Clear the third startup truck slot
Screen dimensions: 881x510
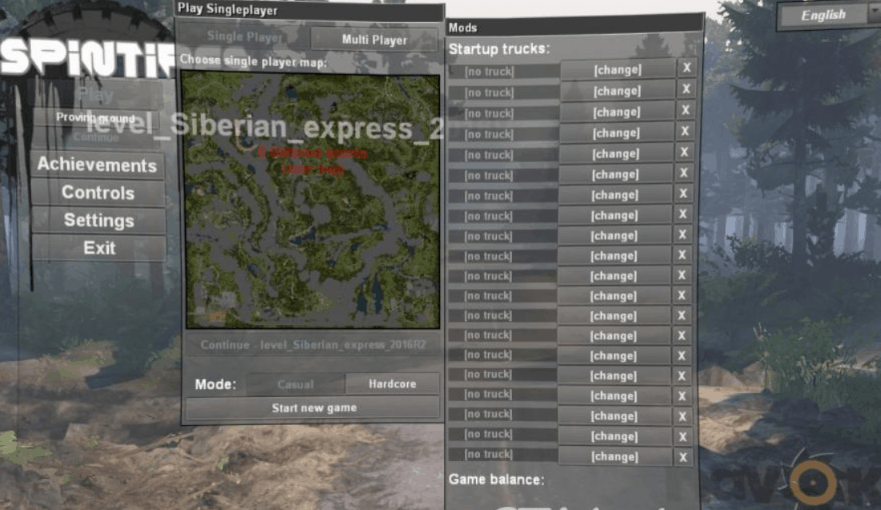685,111
